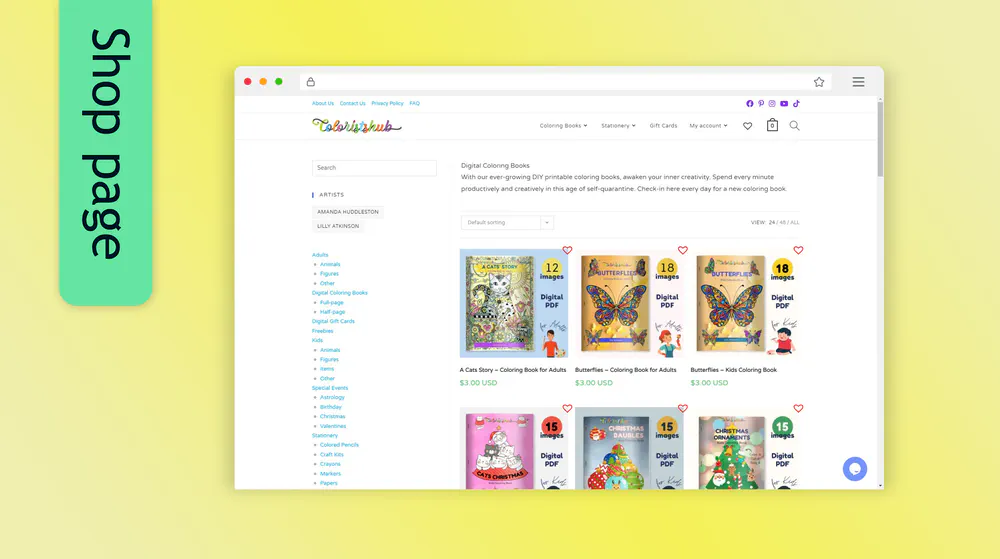Open the Full-page subcategory
This screenshot has height=559, width=1000.
[x=332, y=303]
